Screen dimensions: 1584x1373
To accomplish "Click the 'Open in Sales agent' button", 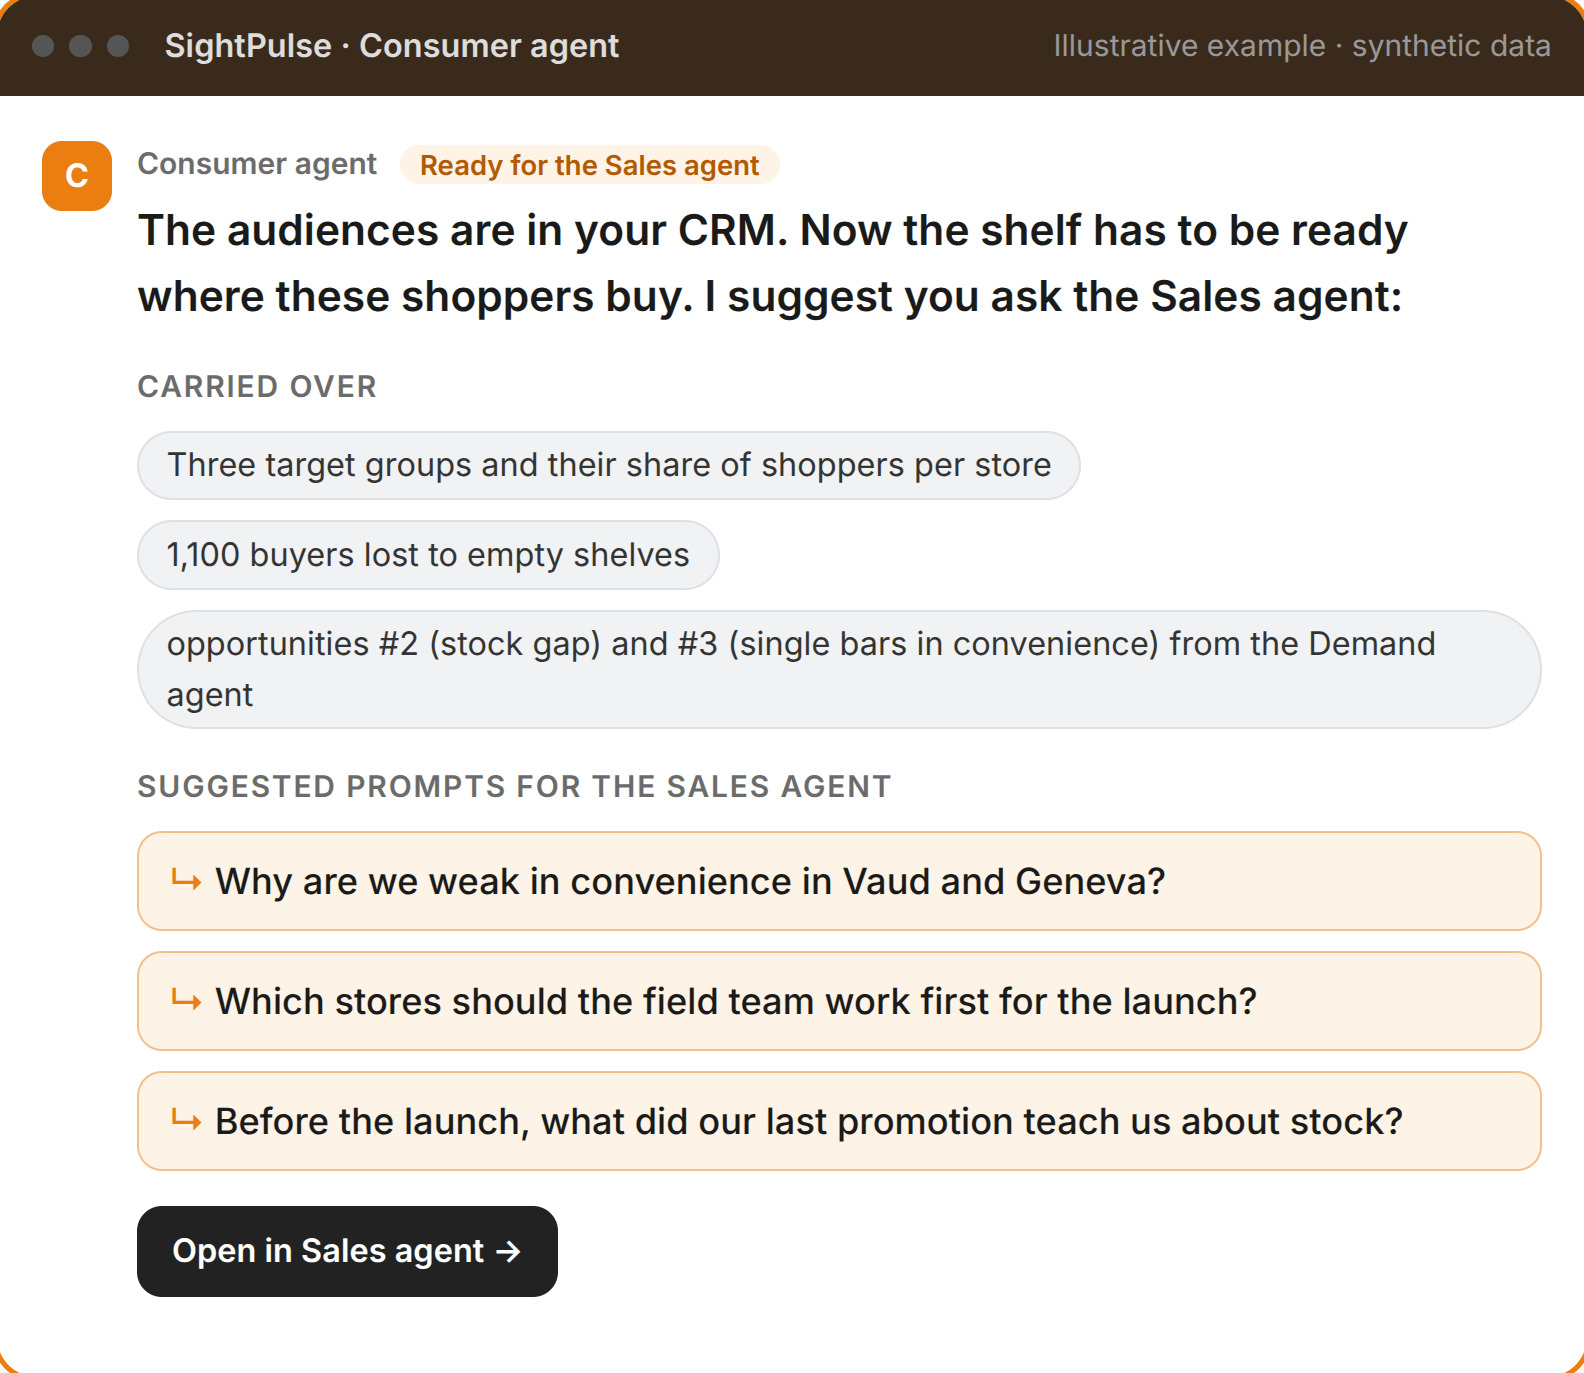I will (347, 1251).
